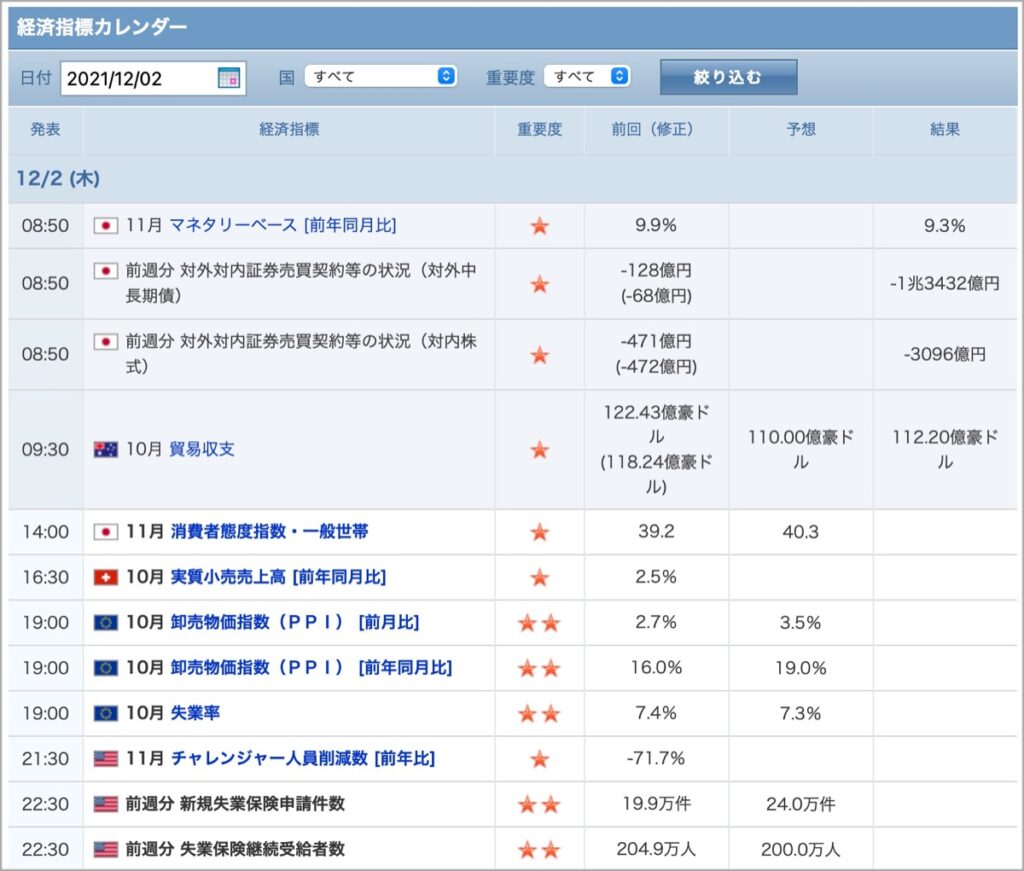This screenshot has height=871, width=1024.
Task: Click the 16:30 time cell
Action: point(45,577)
